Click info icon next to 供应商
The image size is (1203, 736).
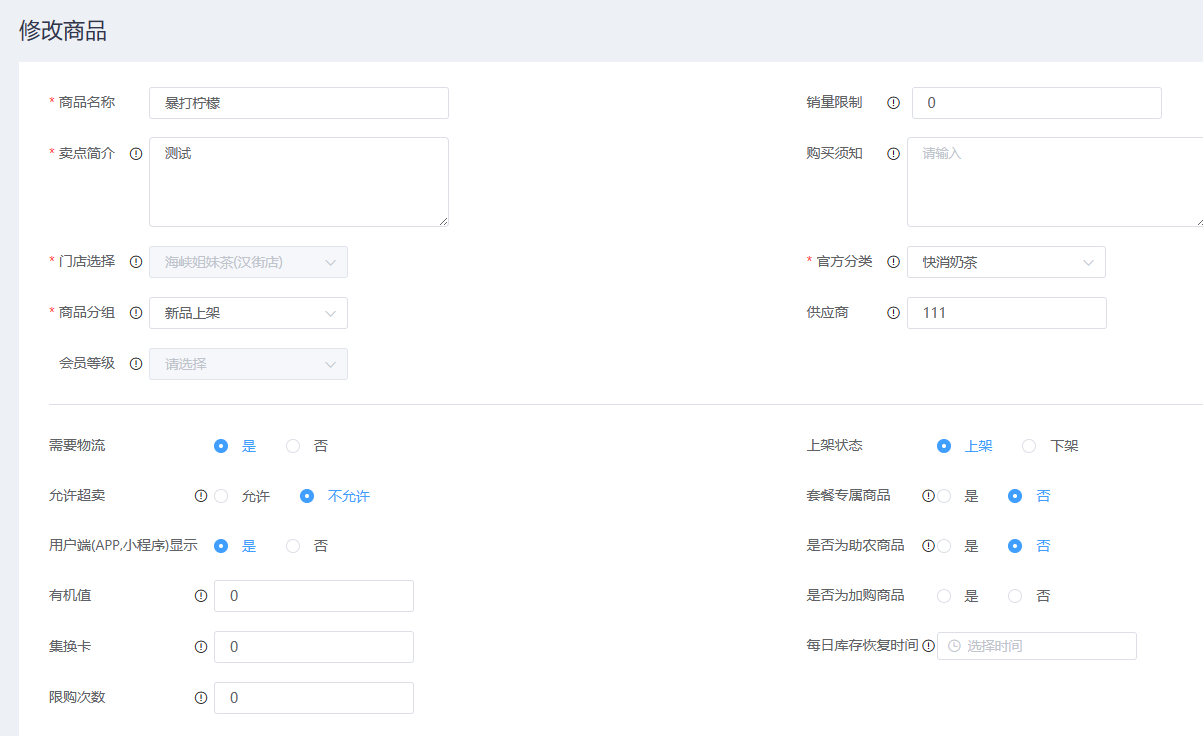click(x=893, y=313)
